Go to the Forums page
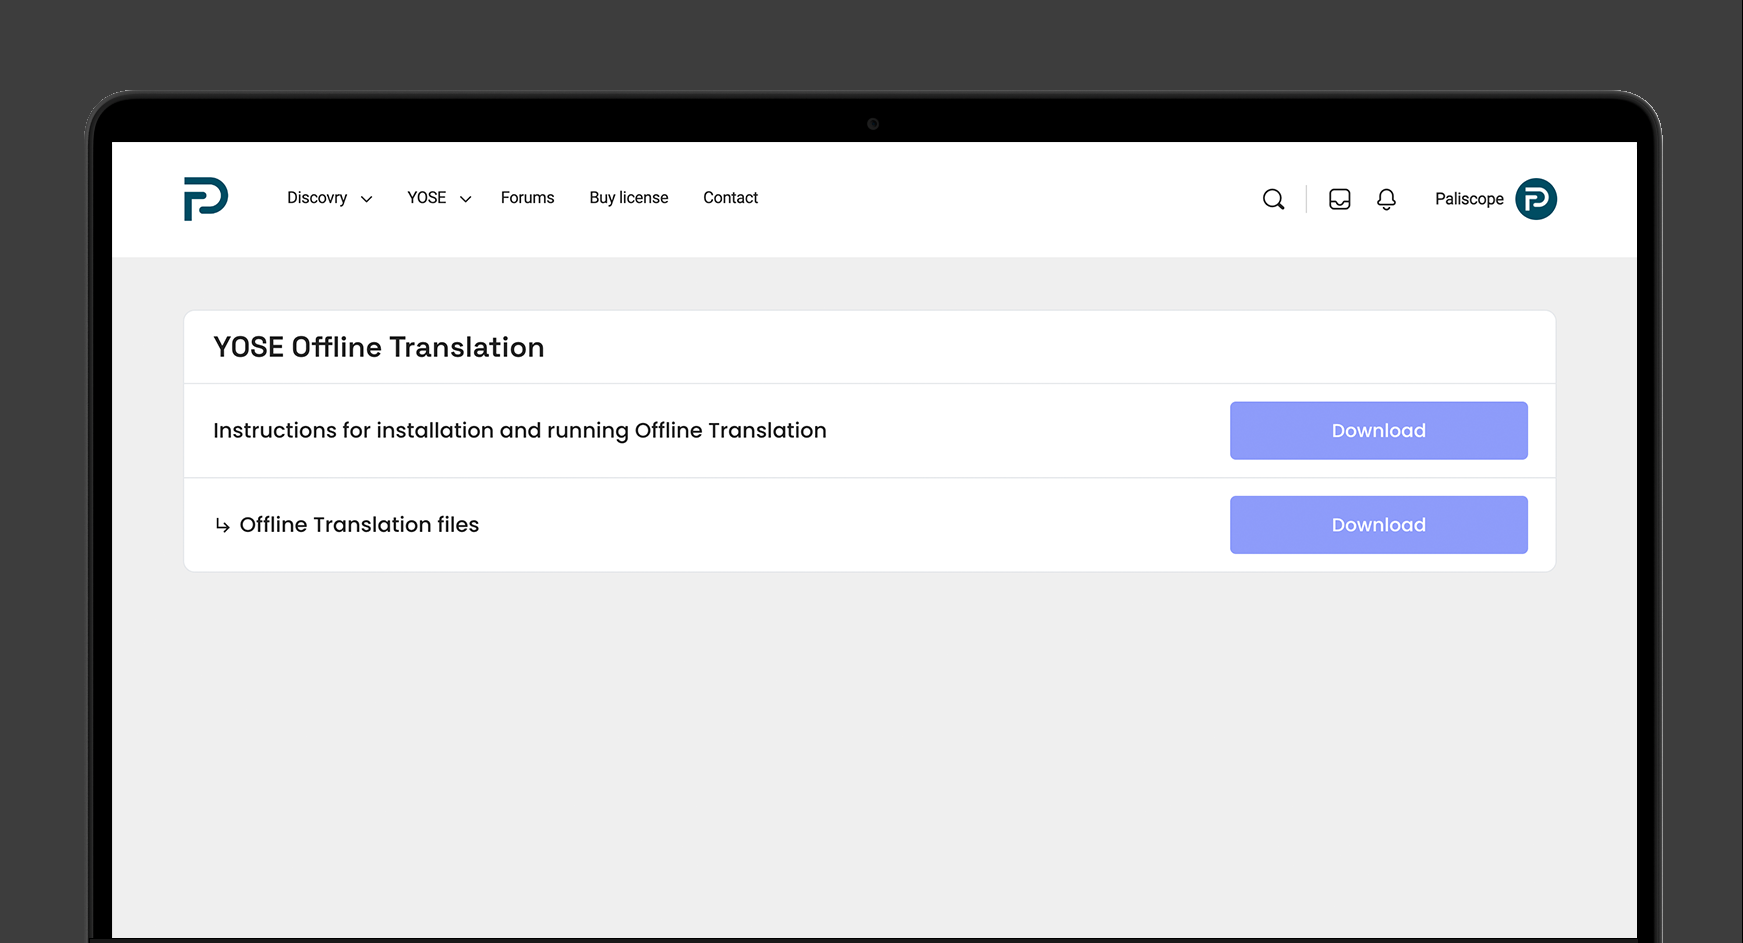Screen dimensions: 1743x943 tap(527, 198)
